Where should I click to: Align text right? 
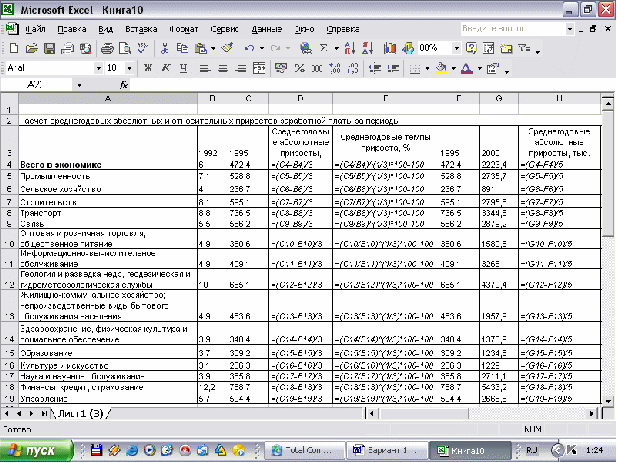240,68
